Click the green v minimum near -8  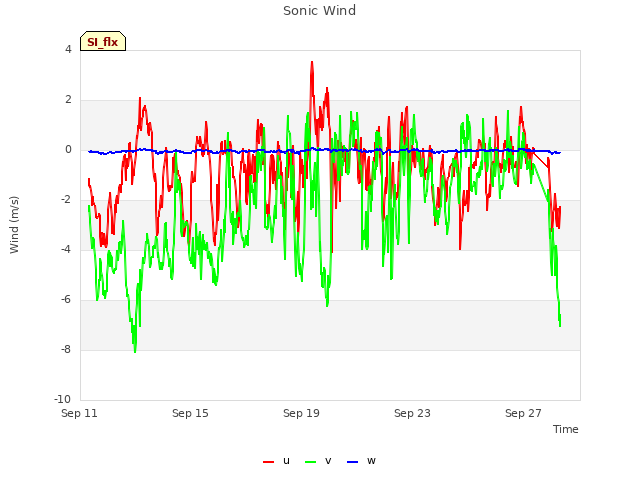point(135,351)
